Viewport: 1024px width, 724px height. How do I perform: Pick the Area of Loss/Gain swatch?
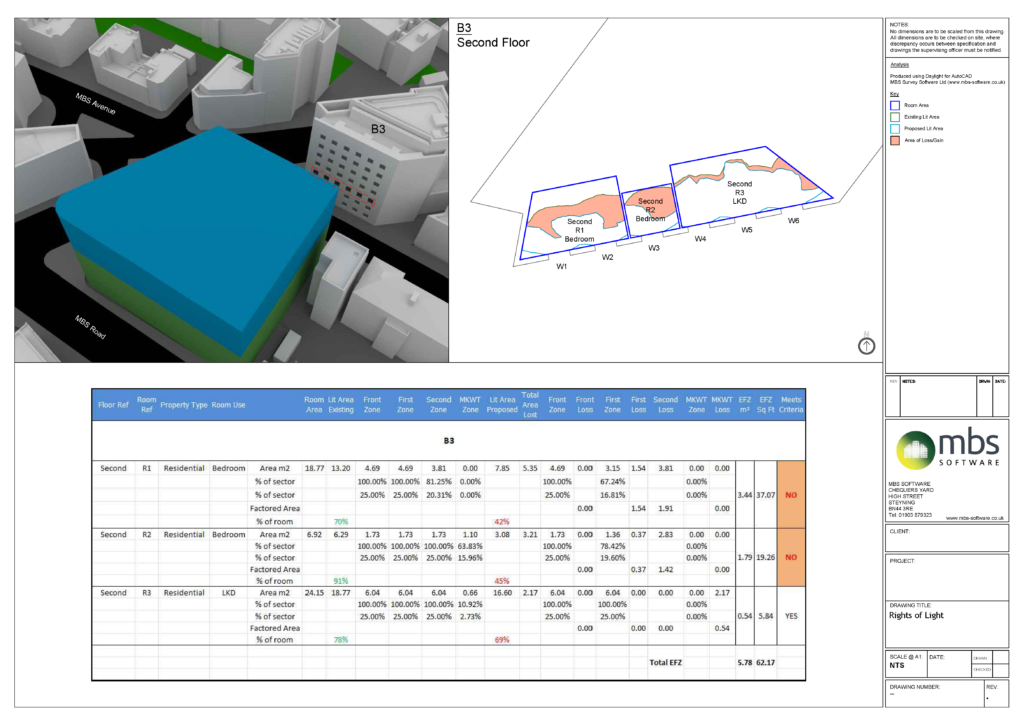click(x=895, y=140)
